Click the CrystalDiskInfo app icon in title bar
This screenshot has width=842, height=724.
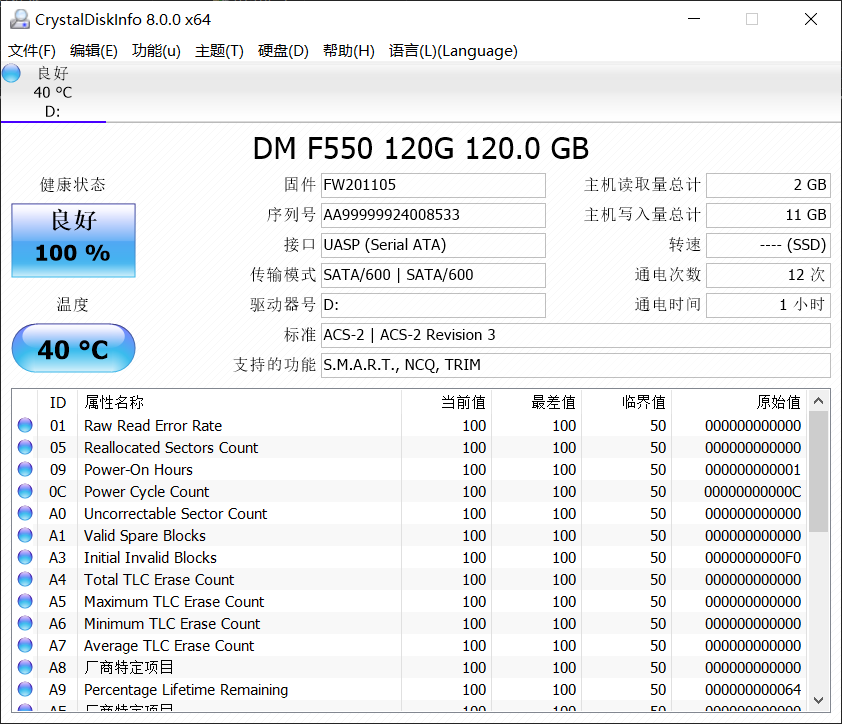pyautogui.click(x=20, y=19)
